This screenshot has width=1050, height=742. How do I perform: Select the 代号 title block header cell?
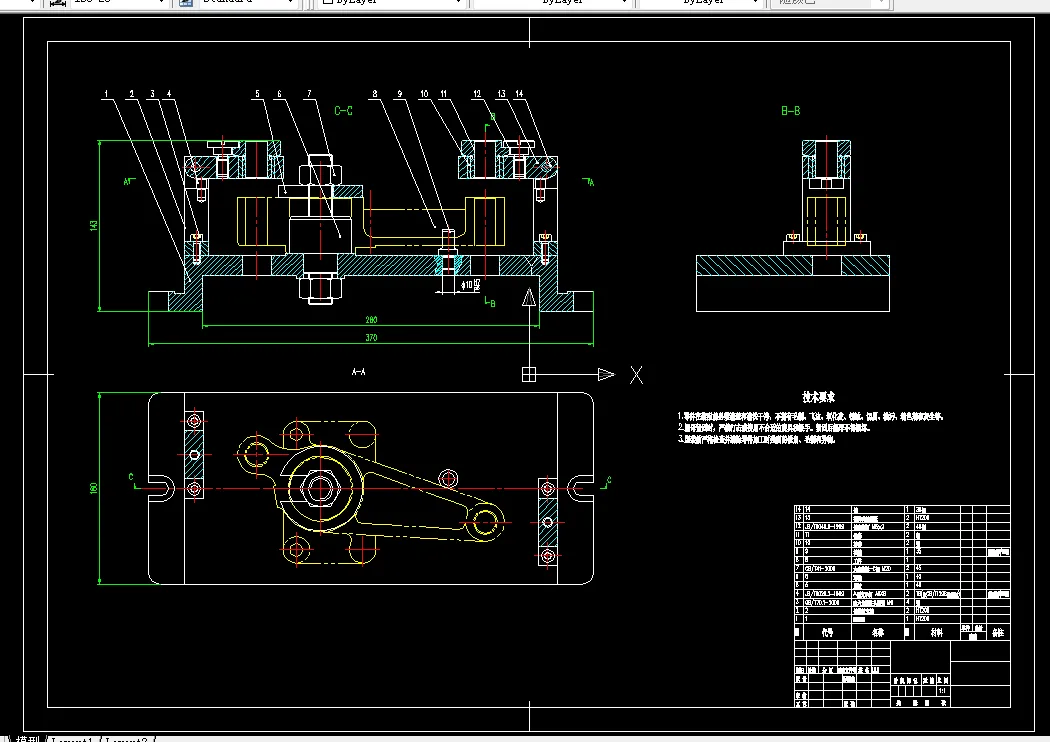827,632
